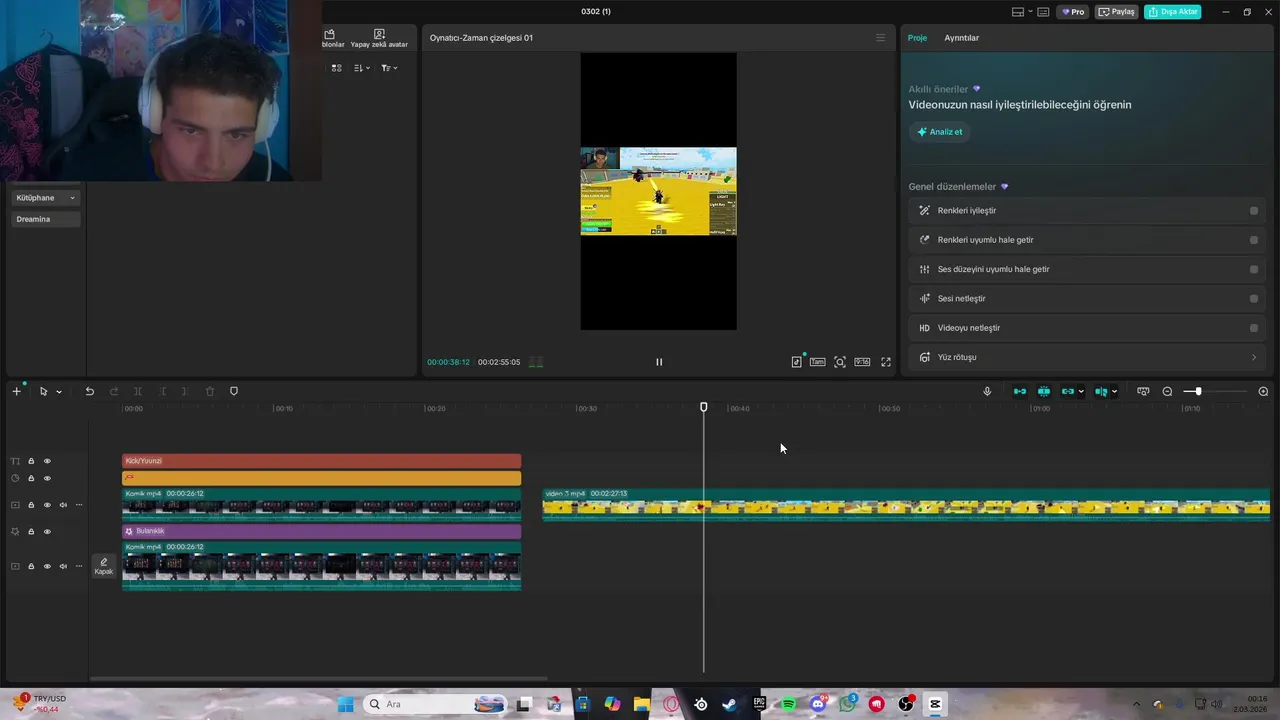This screenshot has height=720, width=1280.
Task: Click the Dışa Aktar export button
Action: click(1173, 12)
